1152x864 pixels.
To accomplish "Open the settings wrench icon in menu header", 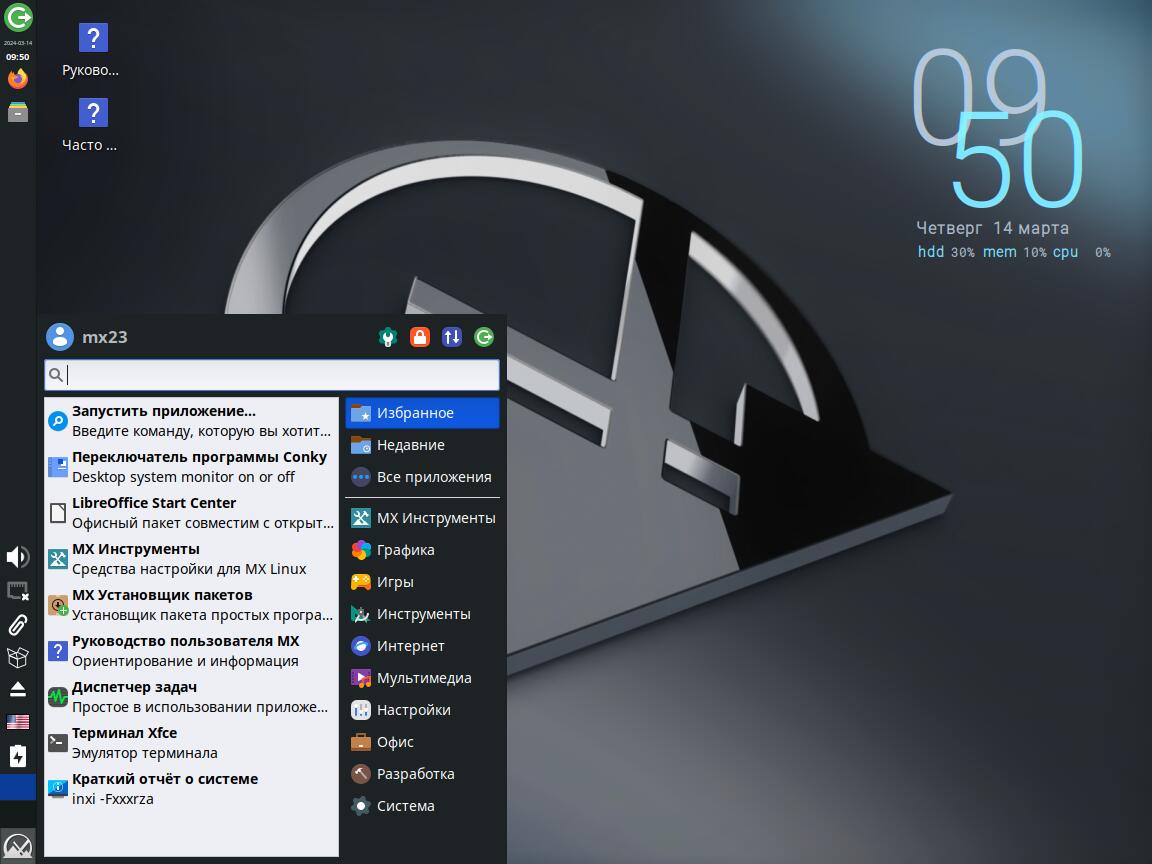I will pos(388,337).
